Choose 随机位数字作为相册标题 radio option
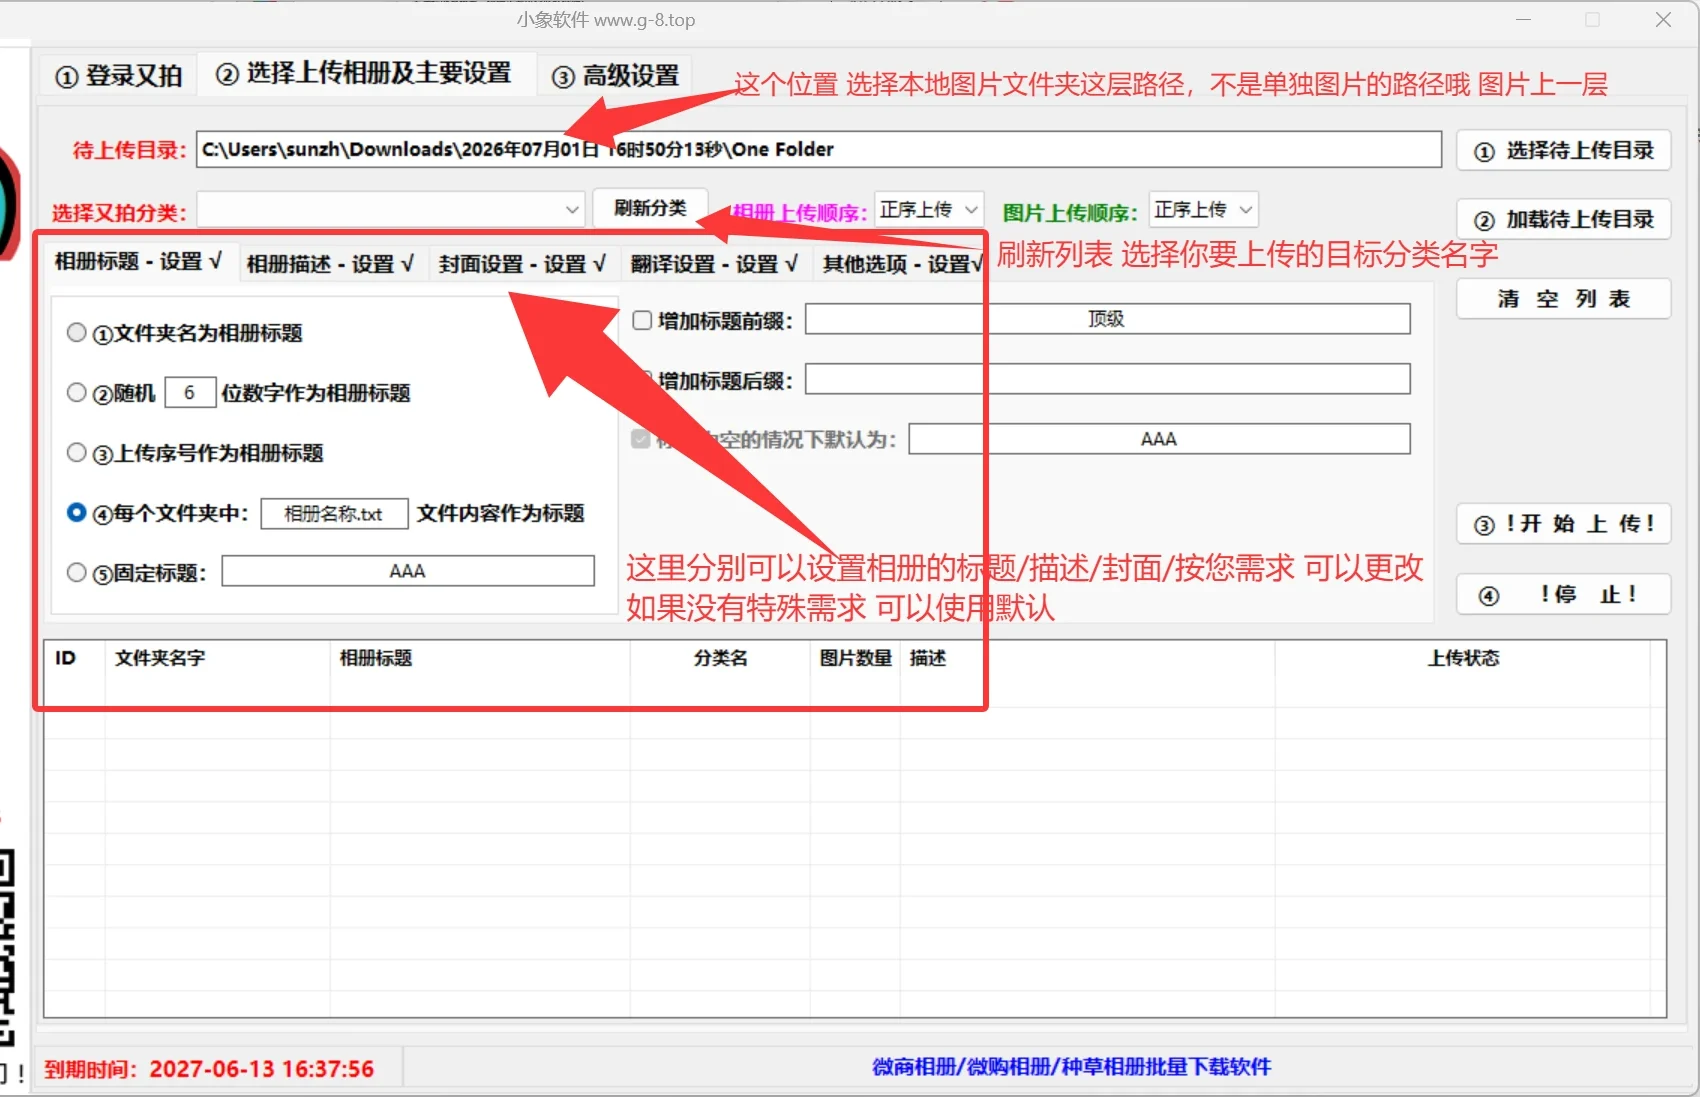1700x1097 pixels. click(x=76, y=392)
